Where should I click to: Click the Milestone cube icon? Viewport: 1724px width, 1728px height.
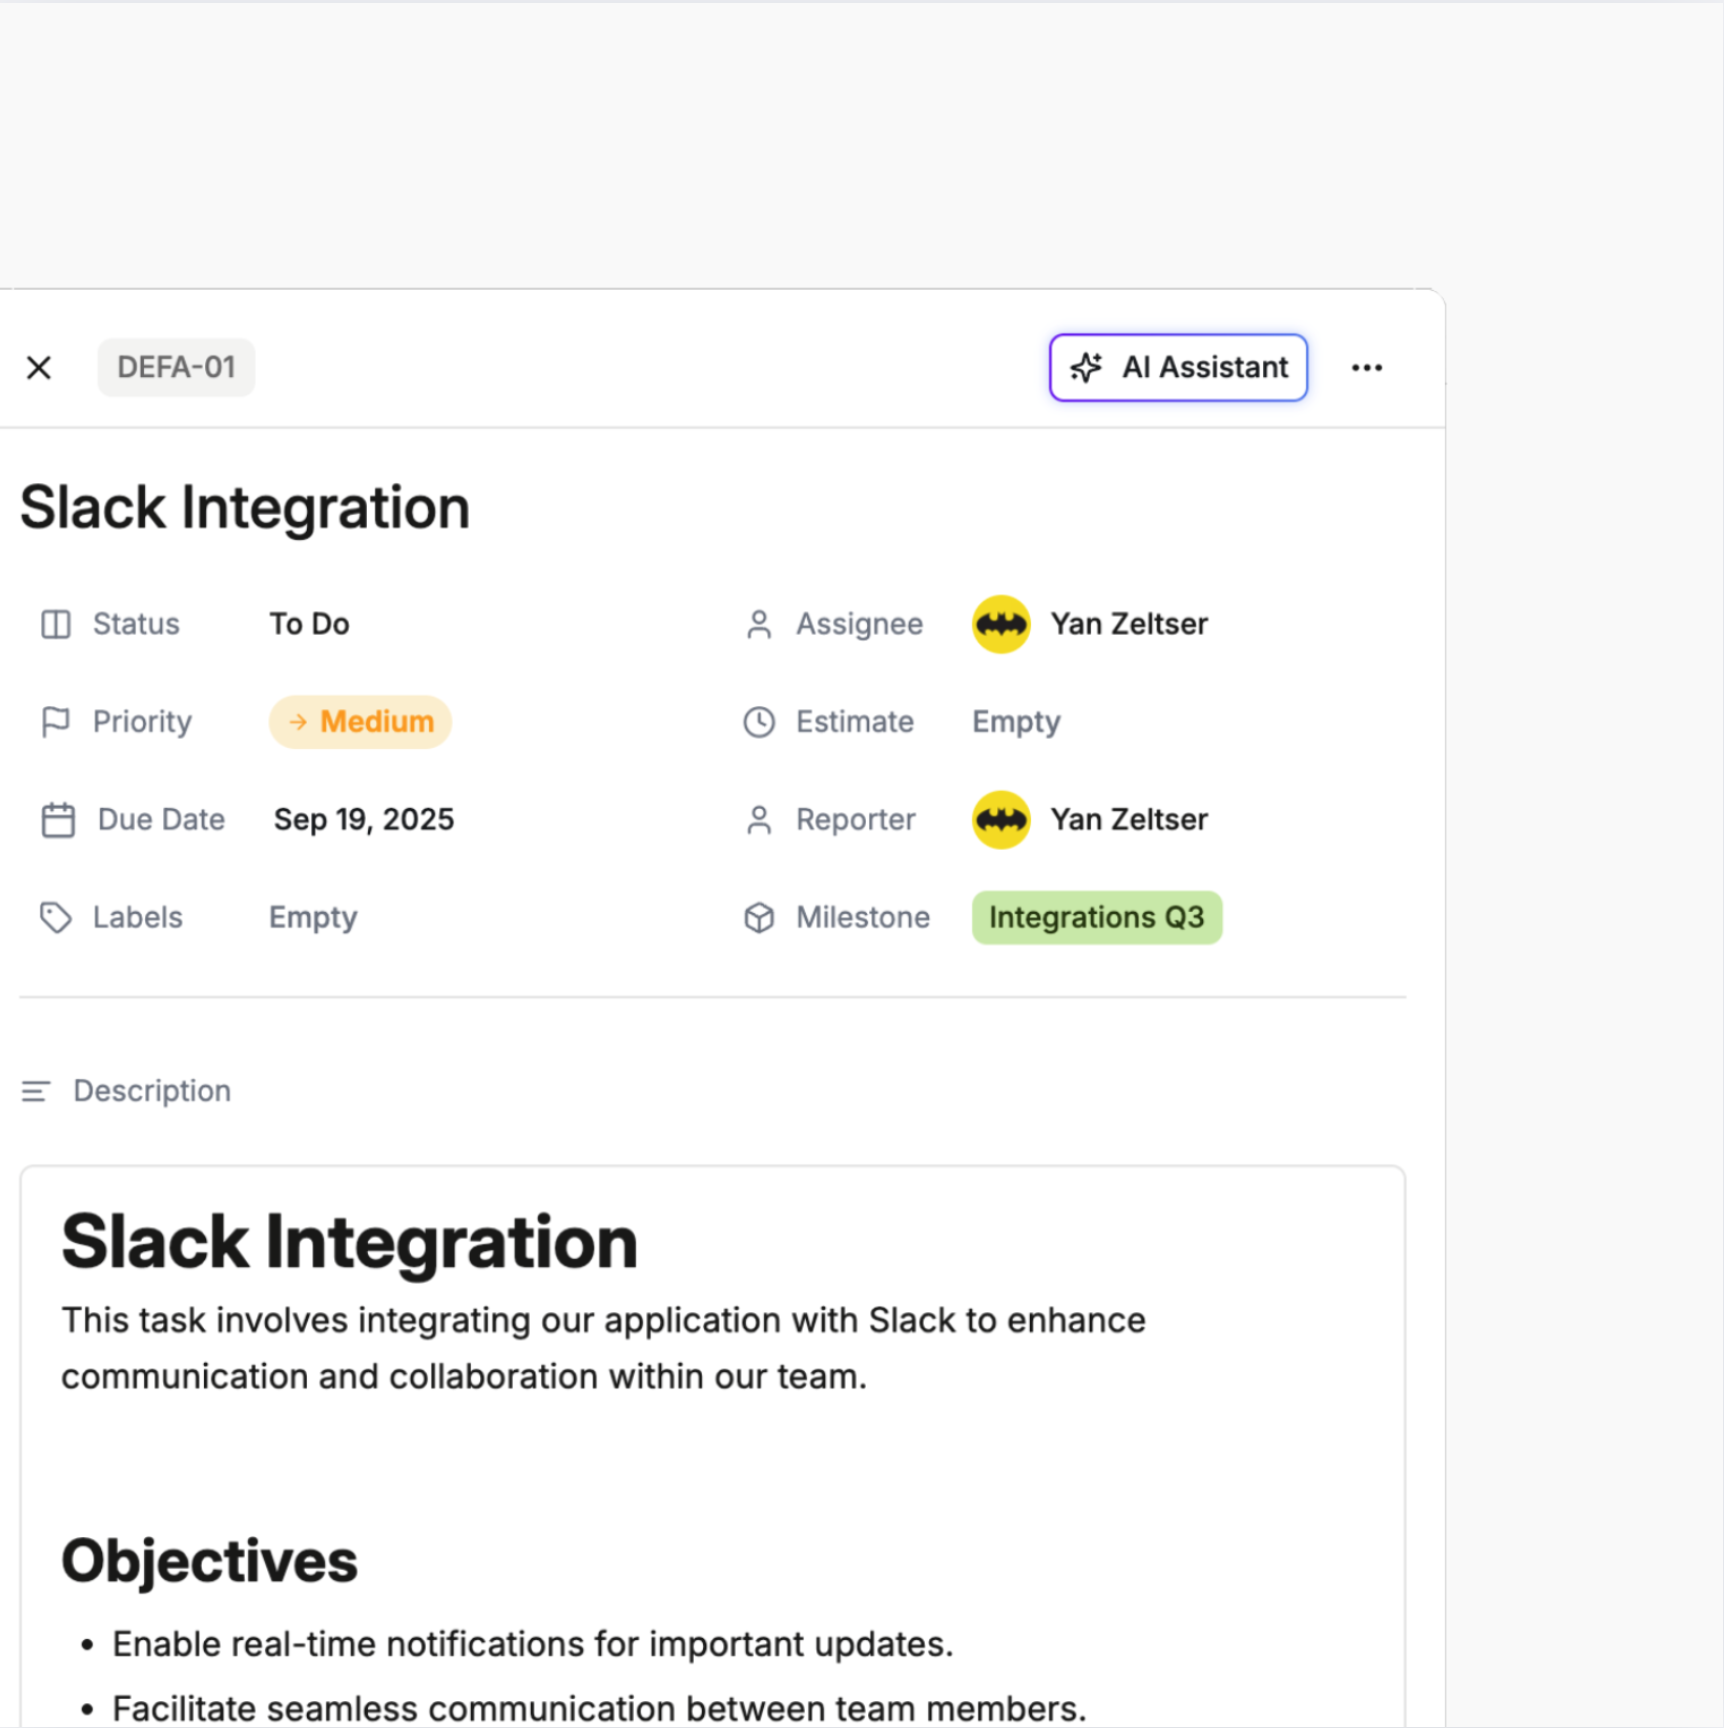point(759,917)
